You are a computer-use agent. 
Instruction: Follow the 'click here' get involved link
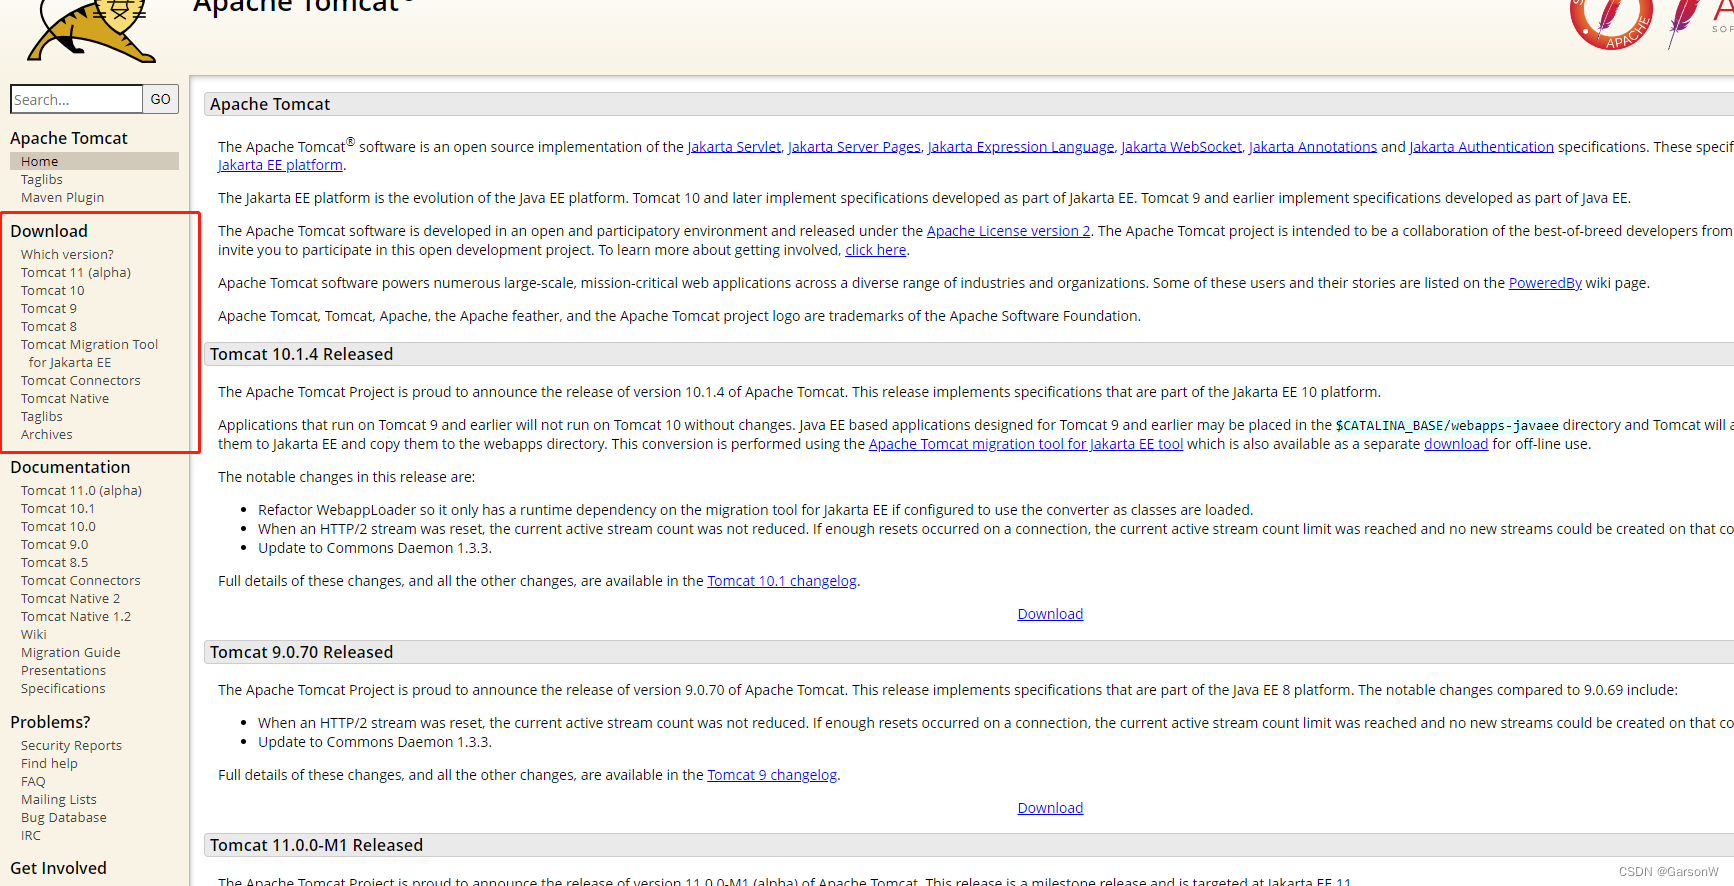(x=876, y=250)
